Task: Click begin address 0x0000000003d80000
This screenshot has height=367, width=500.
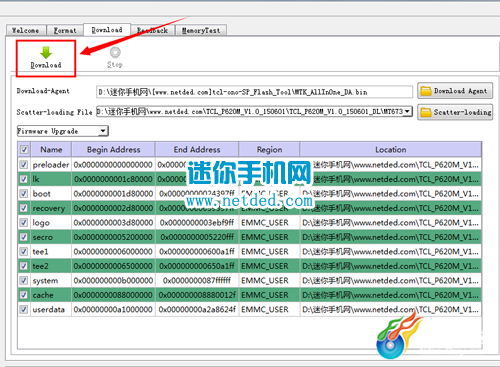Action: [x=113, y=223]
